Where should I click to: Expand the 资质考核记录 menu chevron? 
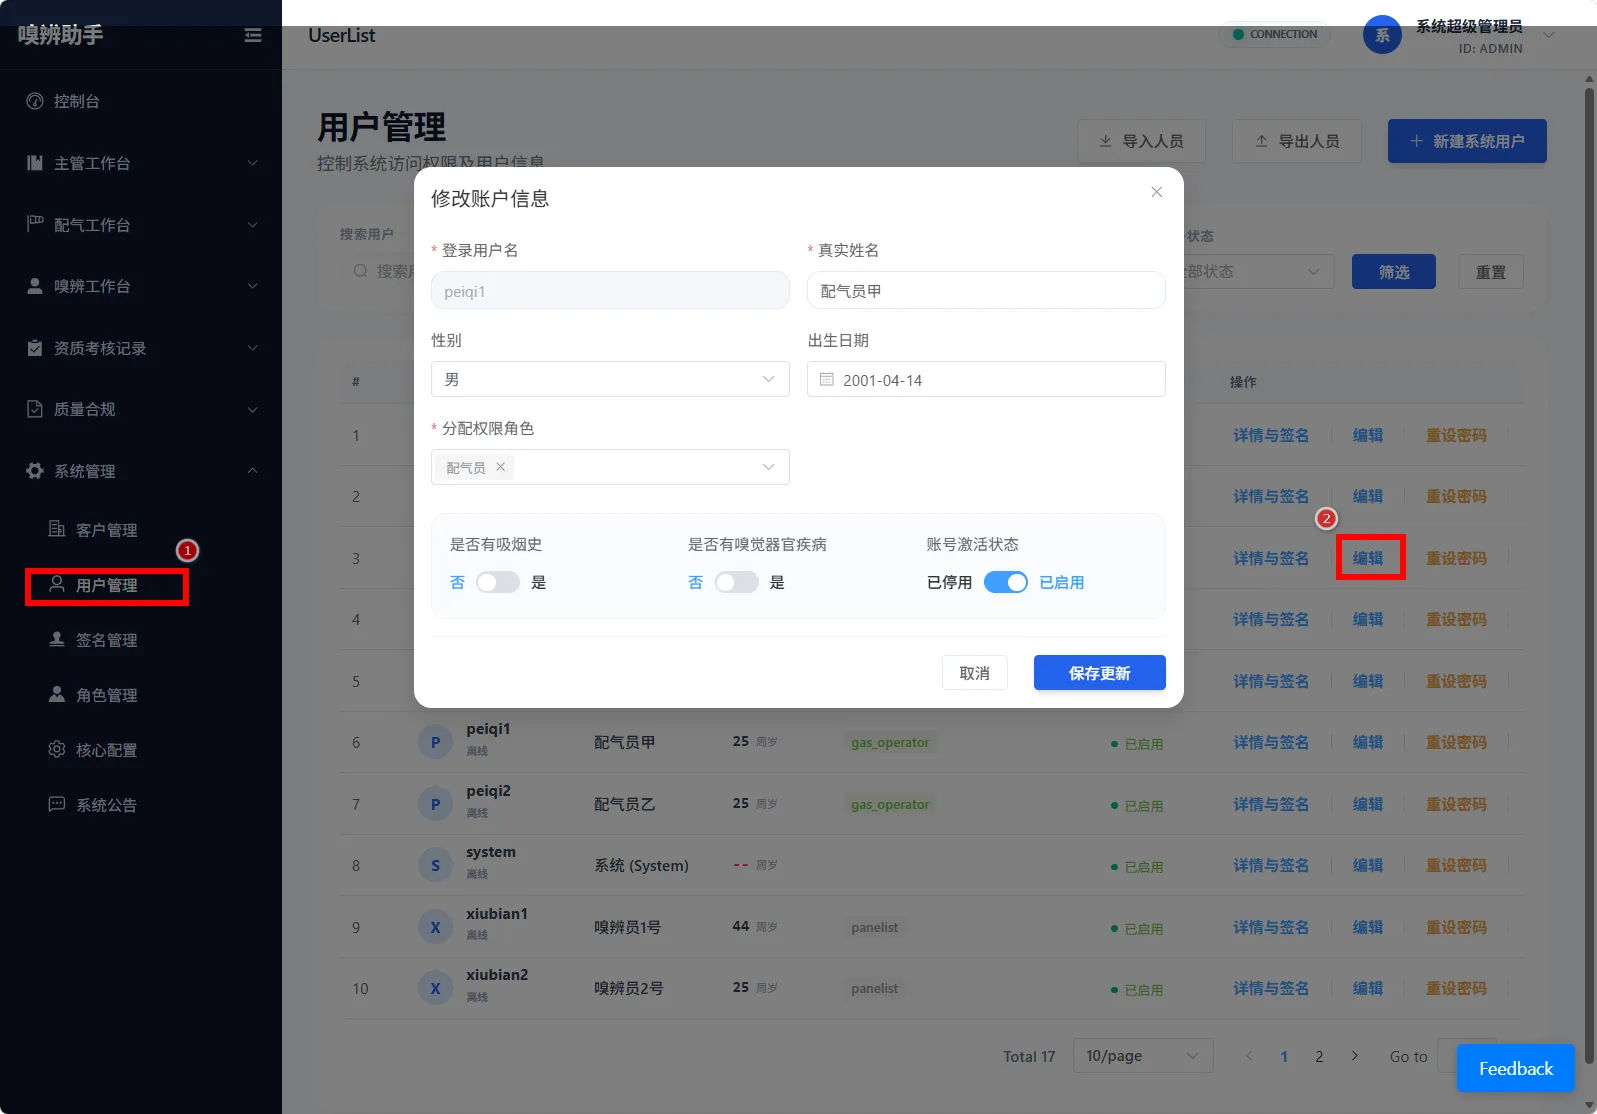point(252,348)
